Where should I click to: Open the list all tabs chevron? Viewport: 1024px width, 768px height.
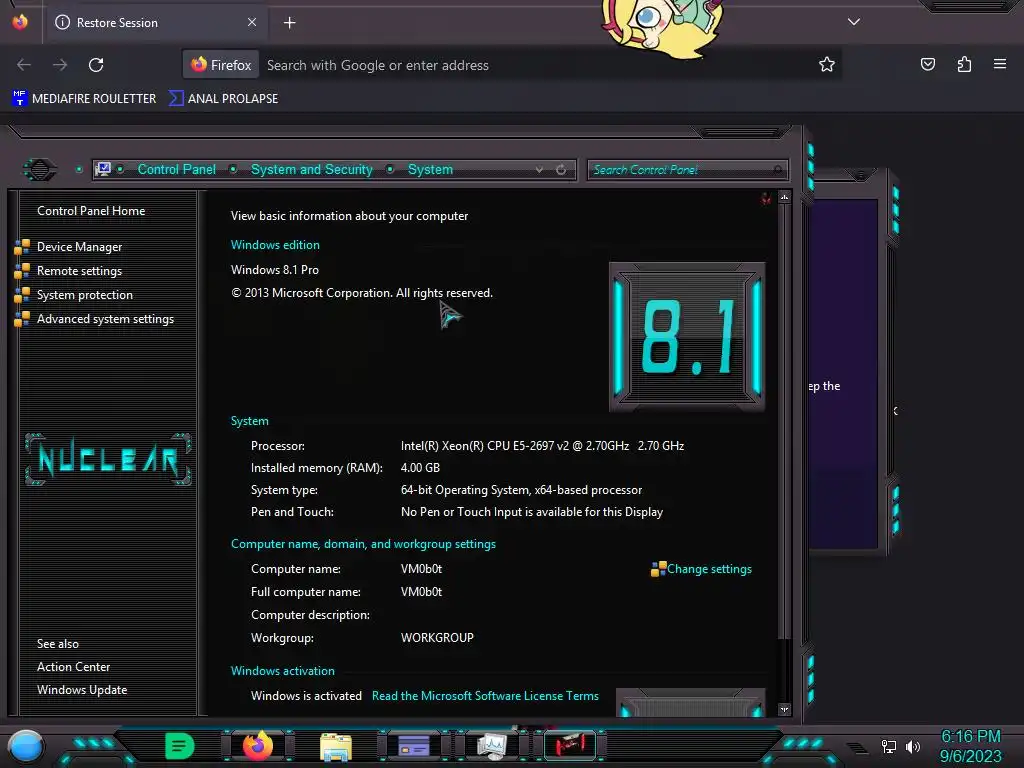click(854, 22)
